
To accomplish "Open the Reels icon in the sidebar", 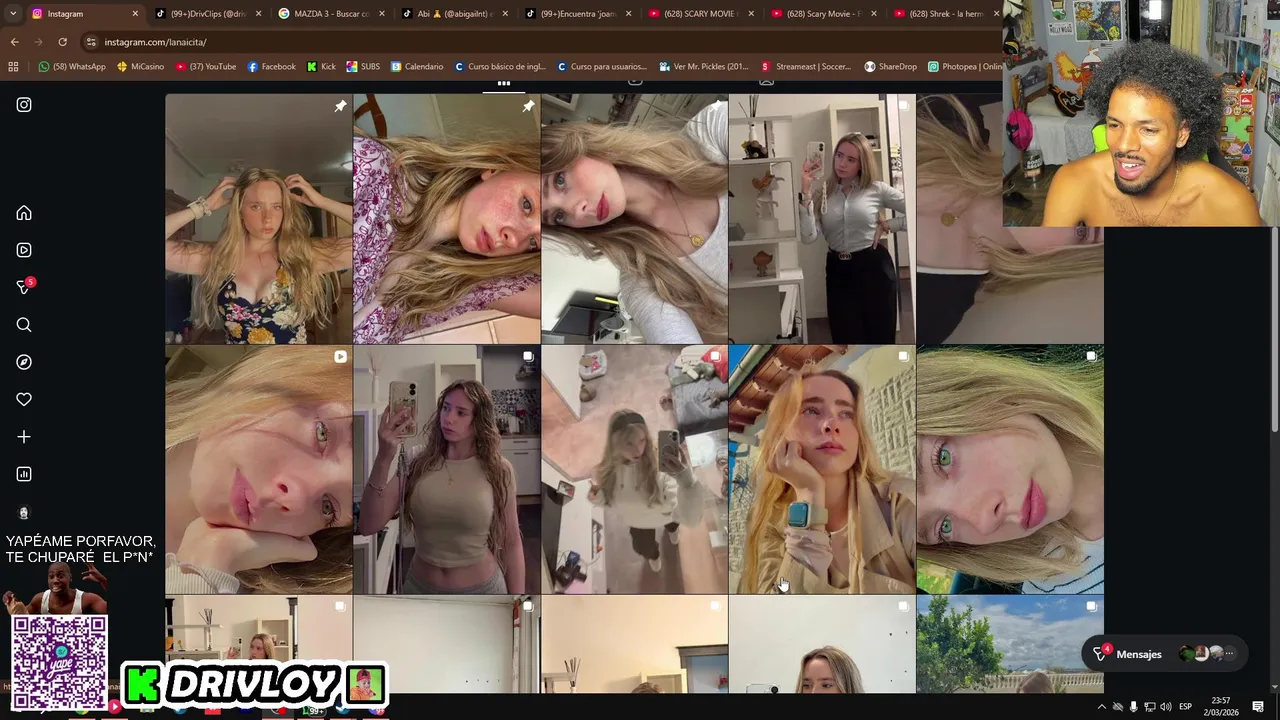I will click(24, 250).
